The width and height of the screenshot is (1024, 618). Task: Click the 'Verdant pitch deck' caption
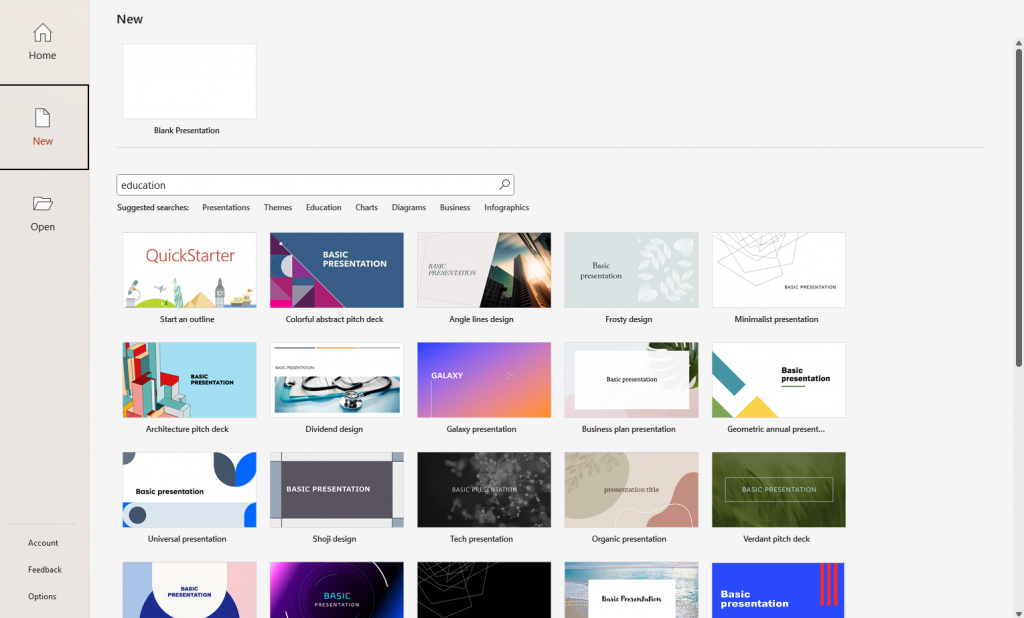pyautogui.click(x=776, y=539)
